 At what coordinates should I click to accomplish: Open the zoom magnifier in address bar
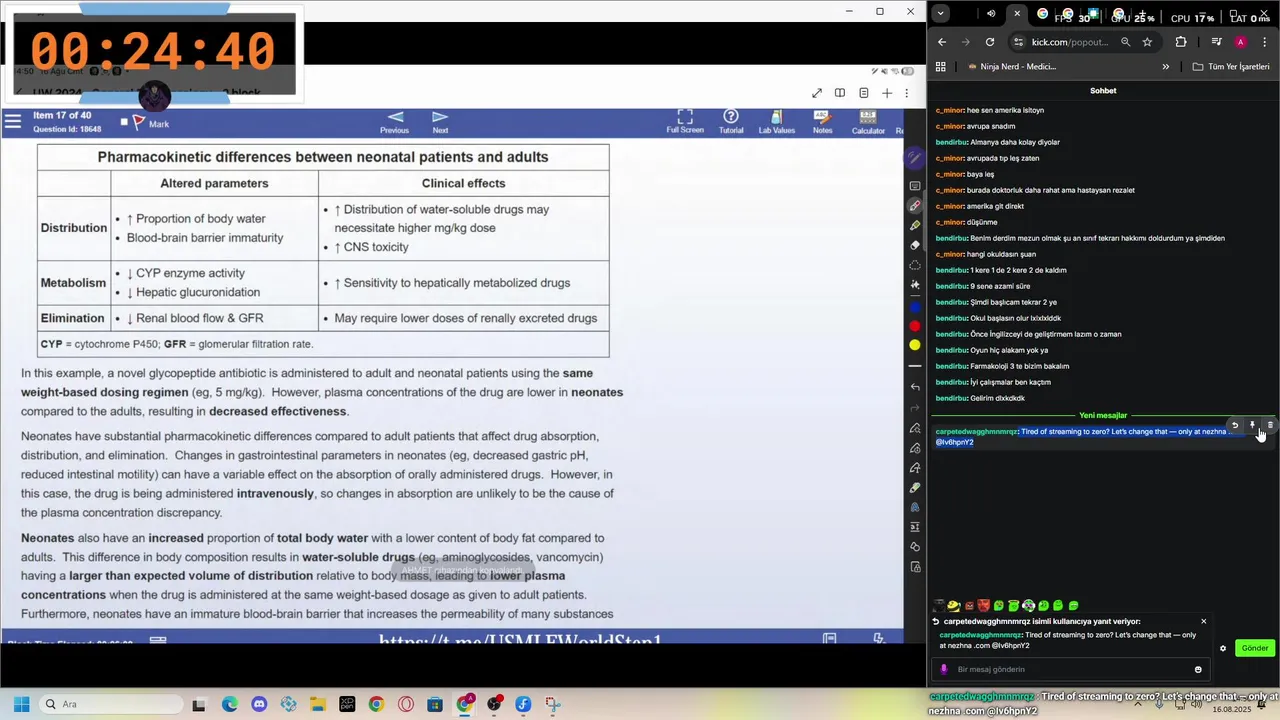[x=1125, y=42]
